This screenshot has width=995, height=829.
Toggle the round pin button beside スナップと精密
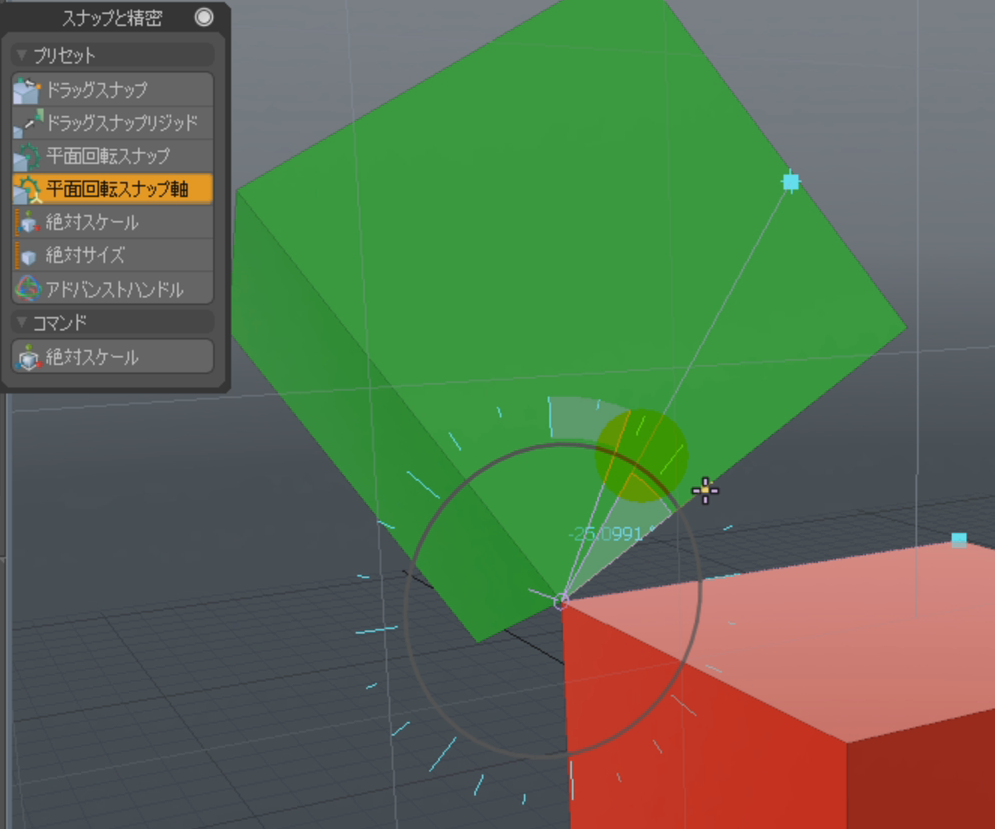coord(204,17)
